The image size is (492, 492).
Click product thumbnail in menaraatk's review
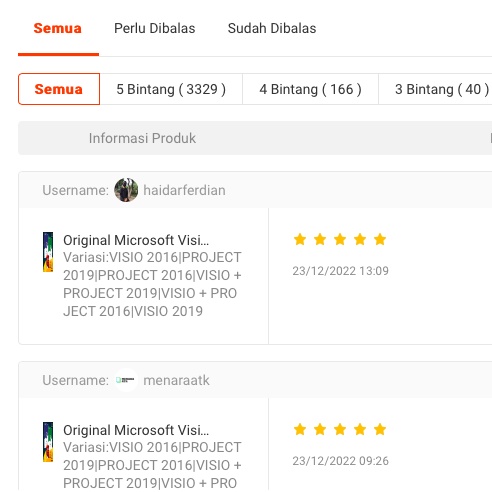coord(48,442)
